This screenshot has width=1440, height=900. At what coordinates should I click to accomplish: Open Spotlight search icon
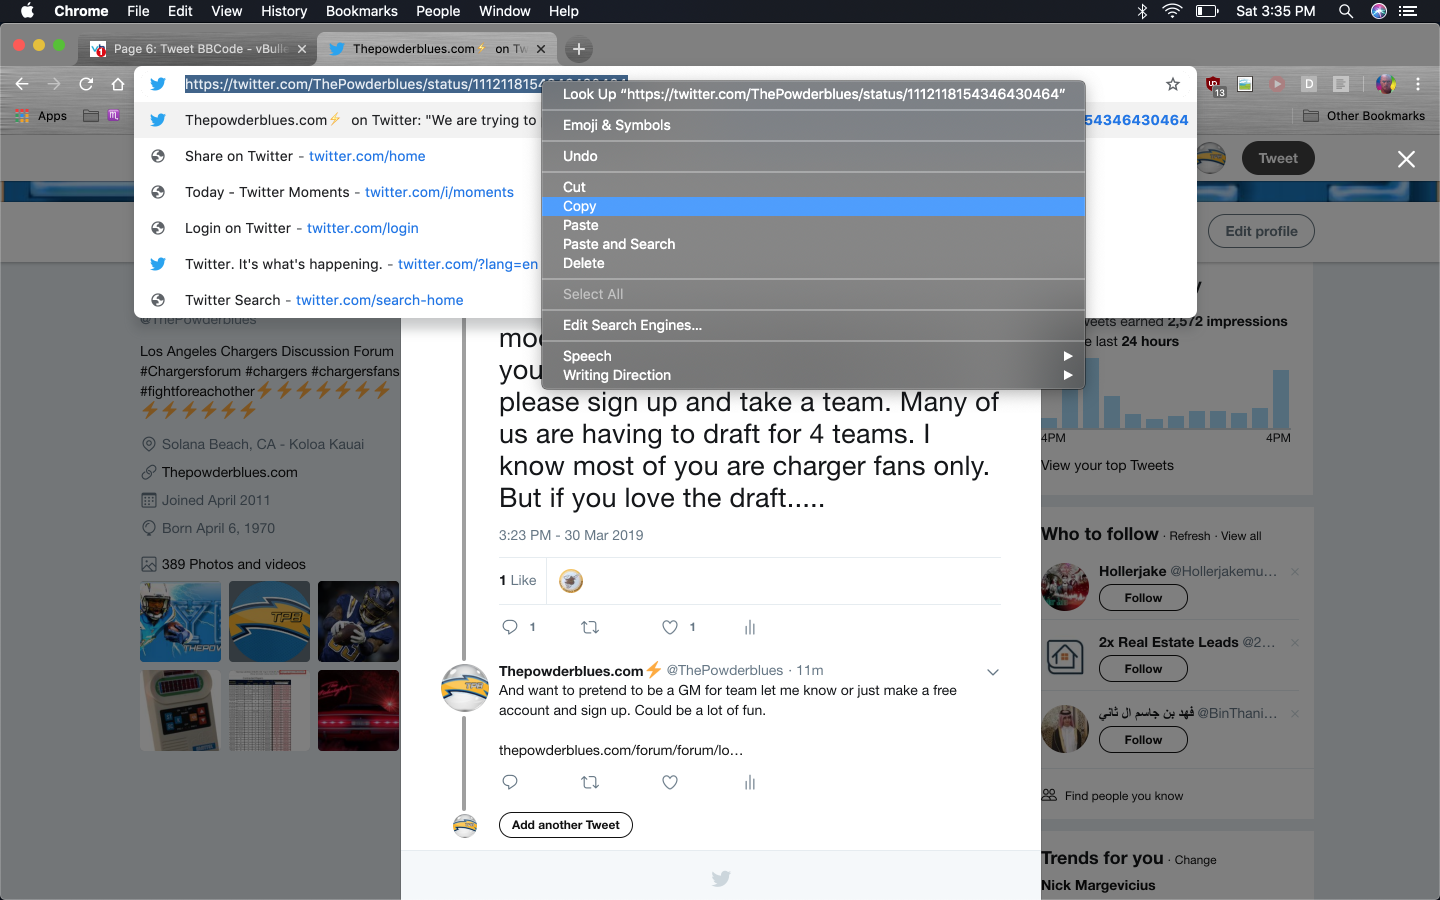coord(1346,11)
